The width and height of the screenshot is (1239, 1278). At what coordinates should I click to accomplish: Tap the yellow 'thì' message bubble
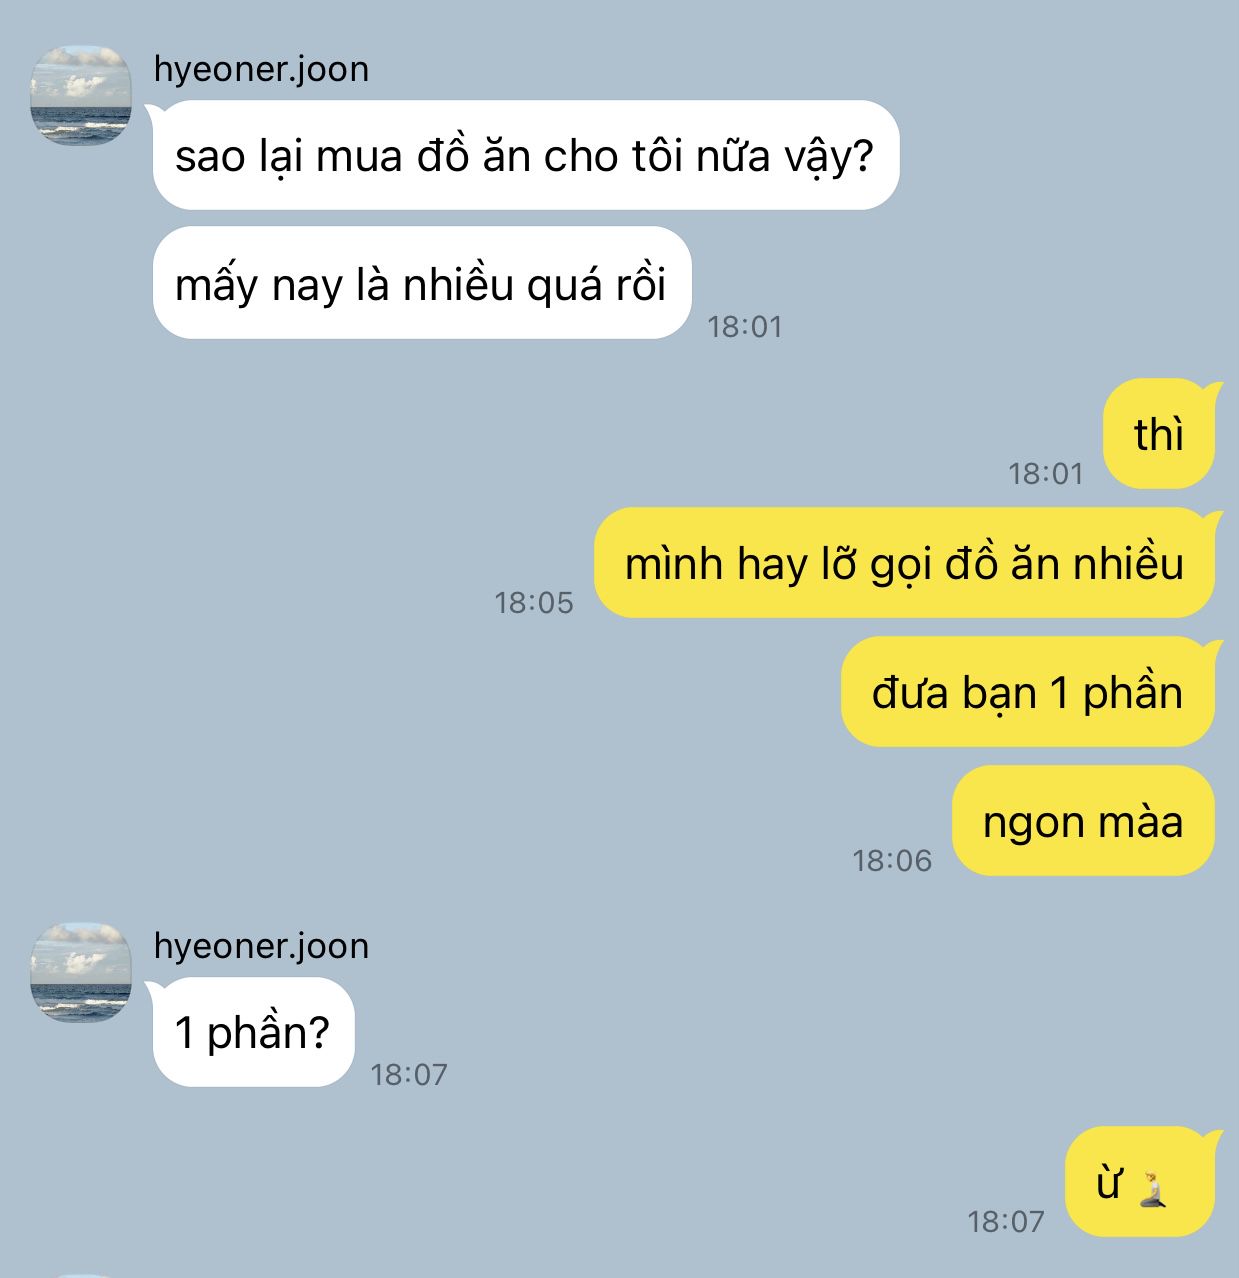[1159, 435]
